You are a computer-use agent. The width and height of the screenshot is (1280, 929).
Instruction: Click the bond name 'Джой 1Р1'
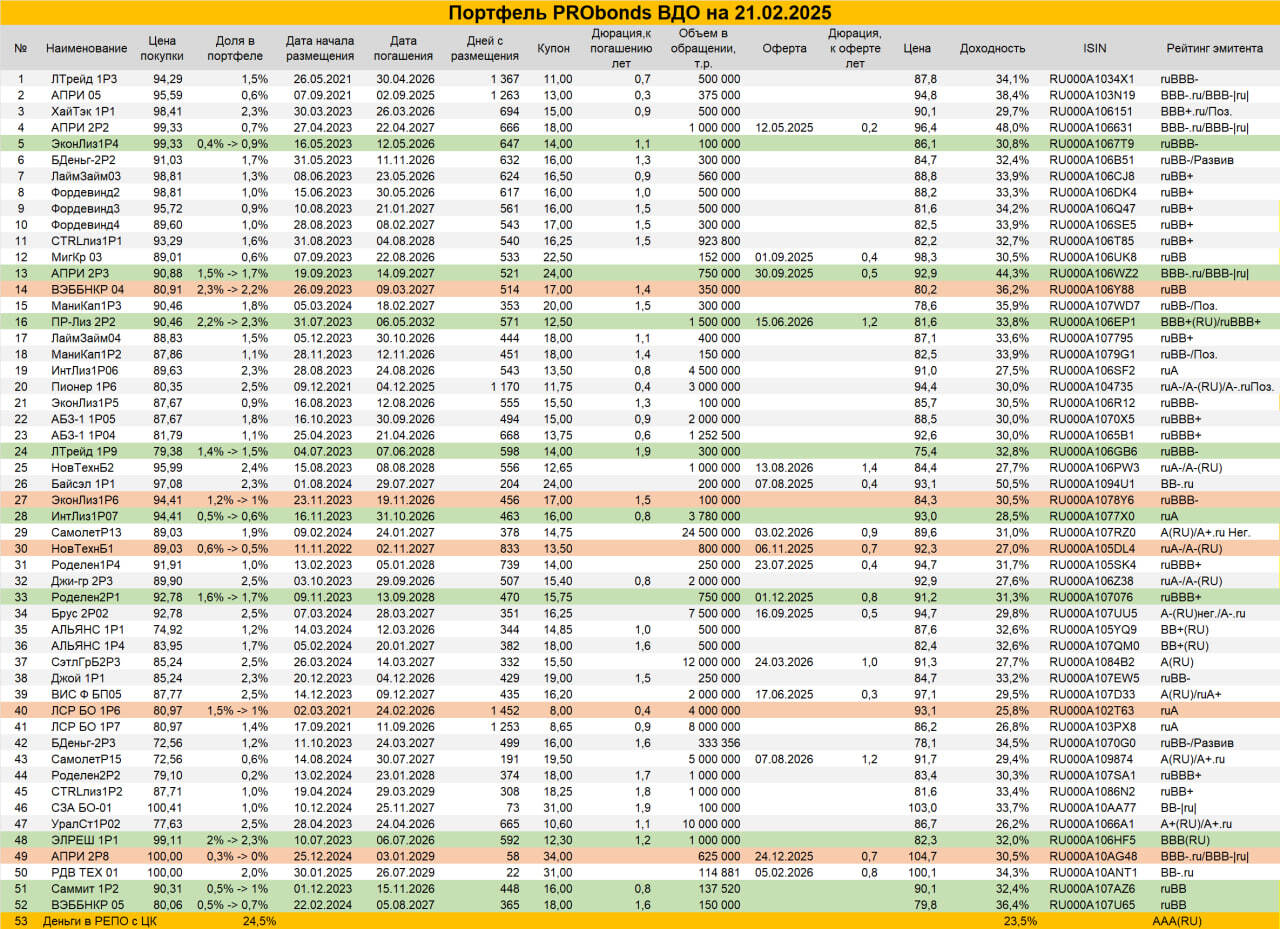(x=76, y=677)
